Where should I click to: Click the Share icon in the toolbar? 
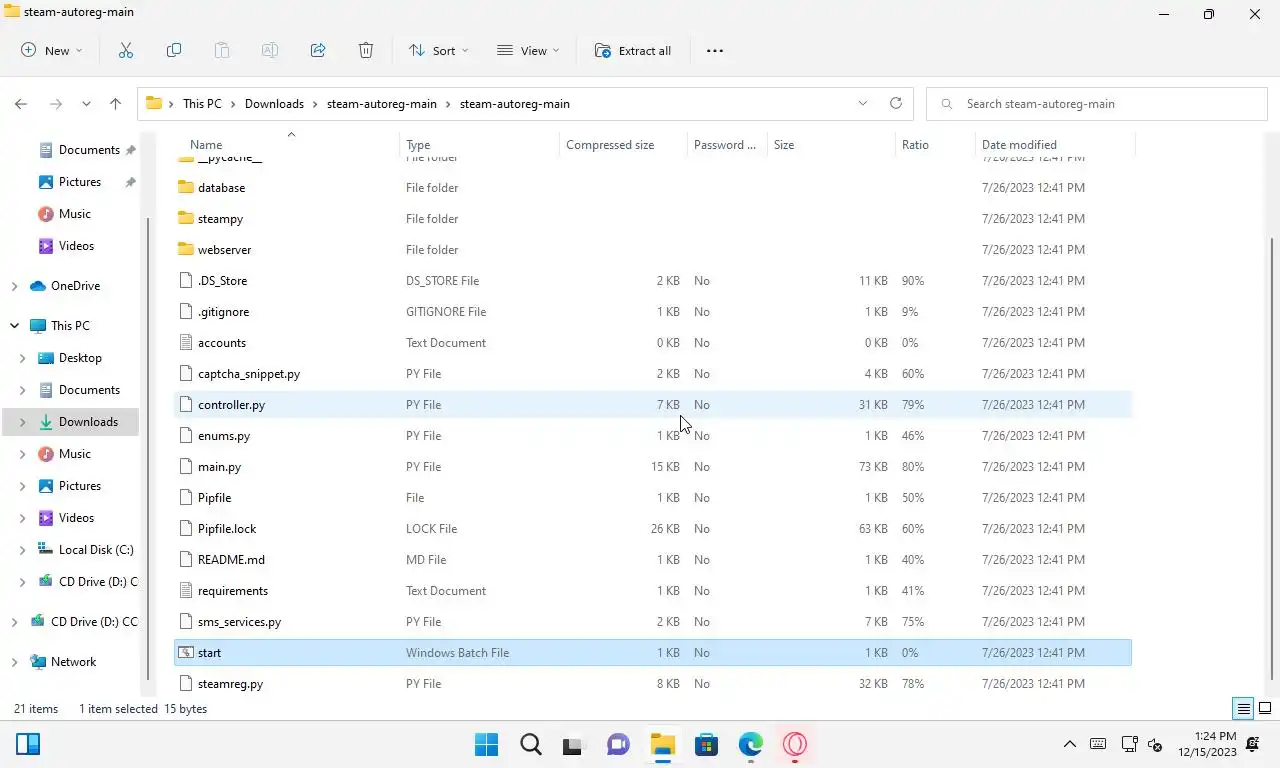click(318, 50)
